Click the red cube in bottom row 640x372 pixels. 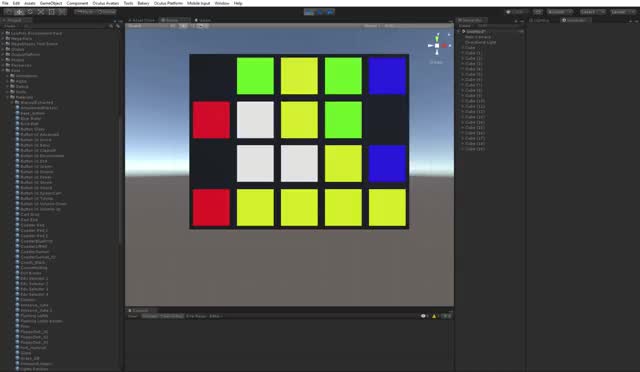211,207
